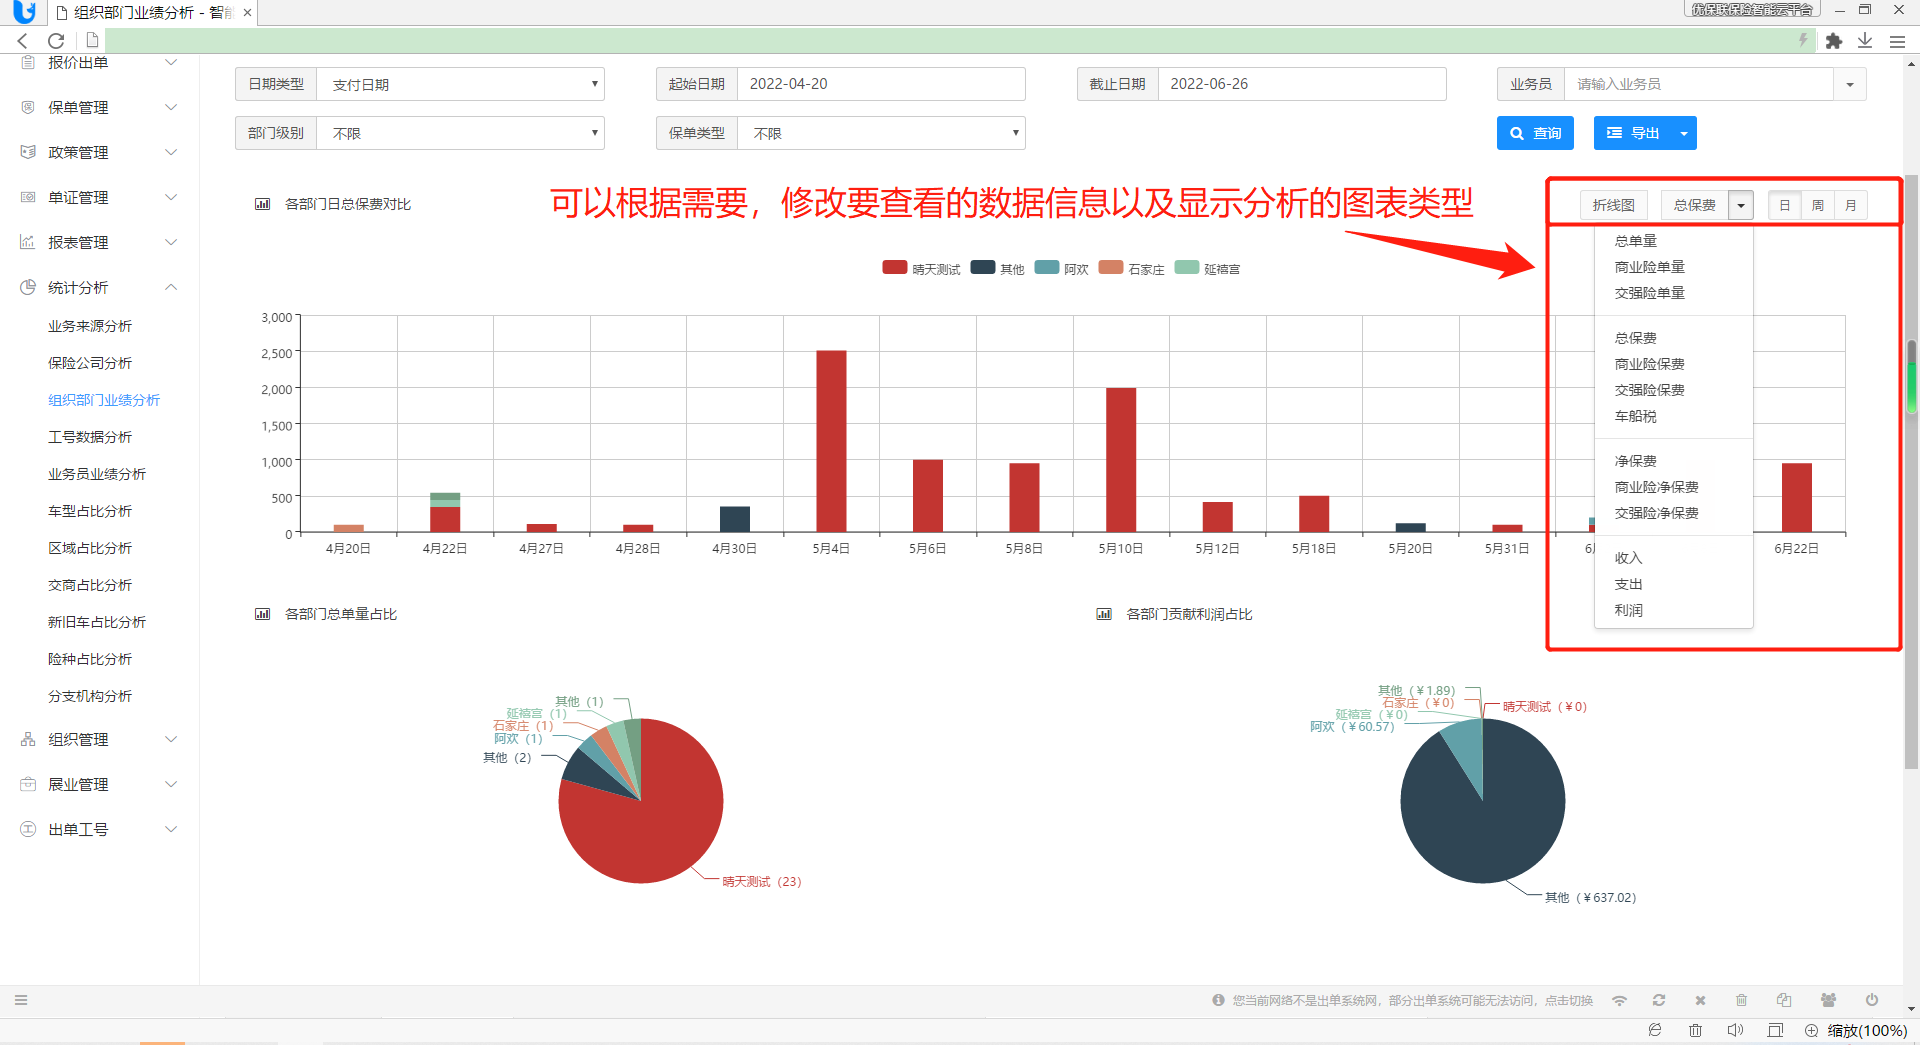1920x1045 pixels.
Task: Toggle chart type via 折线图 button
Action: click(x=1614, y=205)
